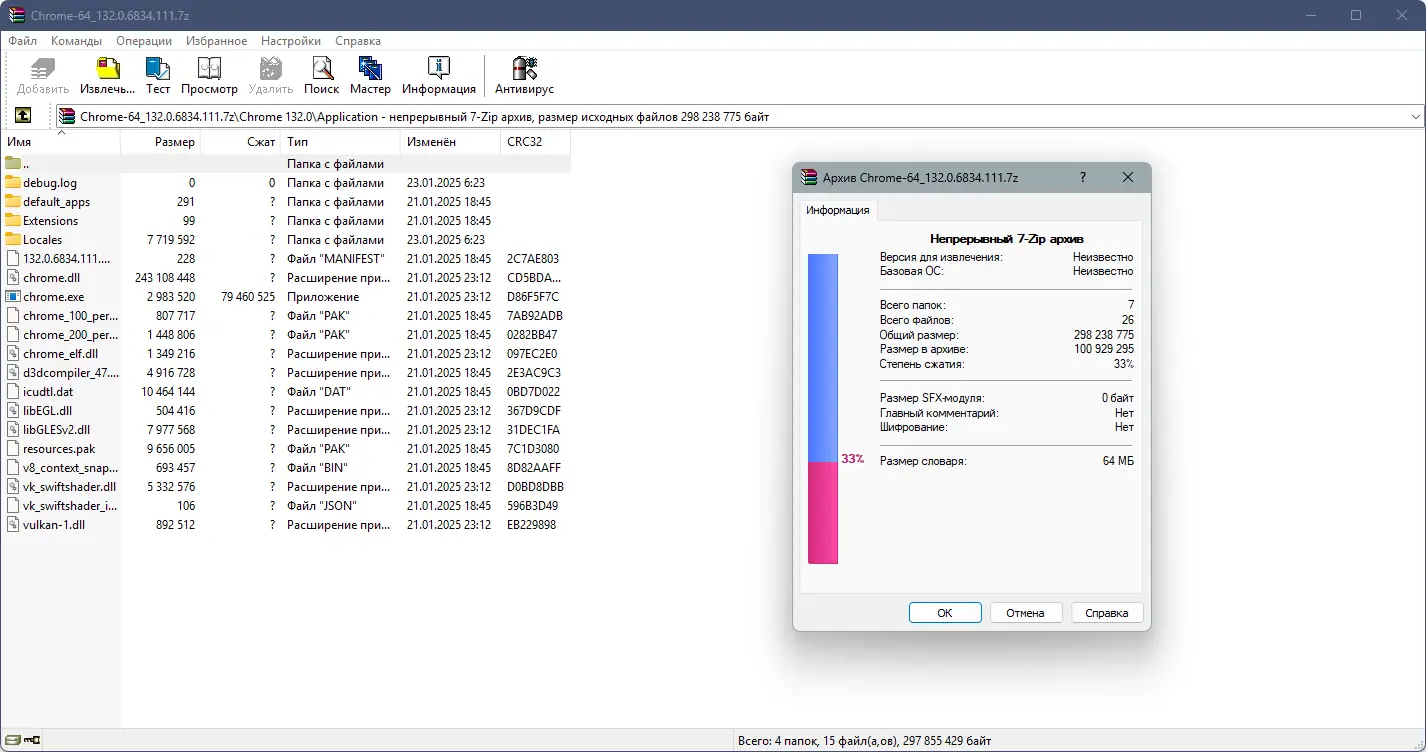Click Справка in the archive dialog
The image size is (1426, 752).
coord(1107,612)
